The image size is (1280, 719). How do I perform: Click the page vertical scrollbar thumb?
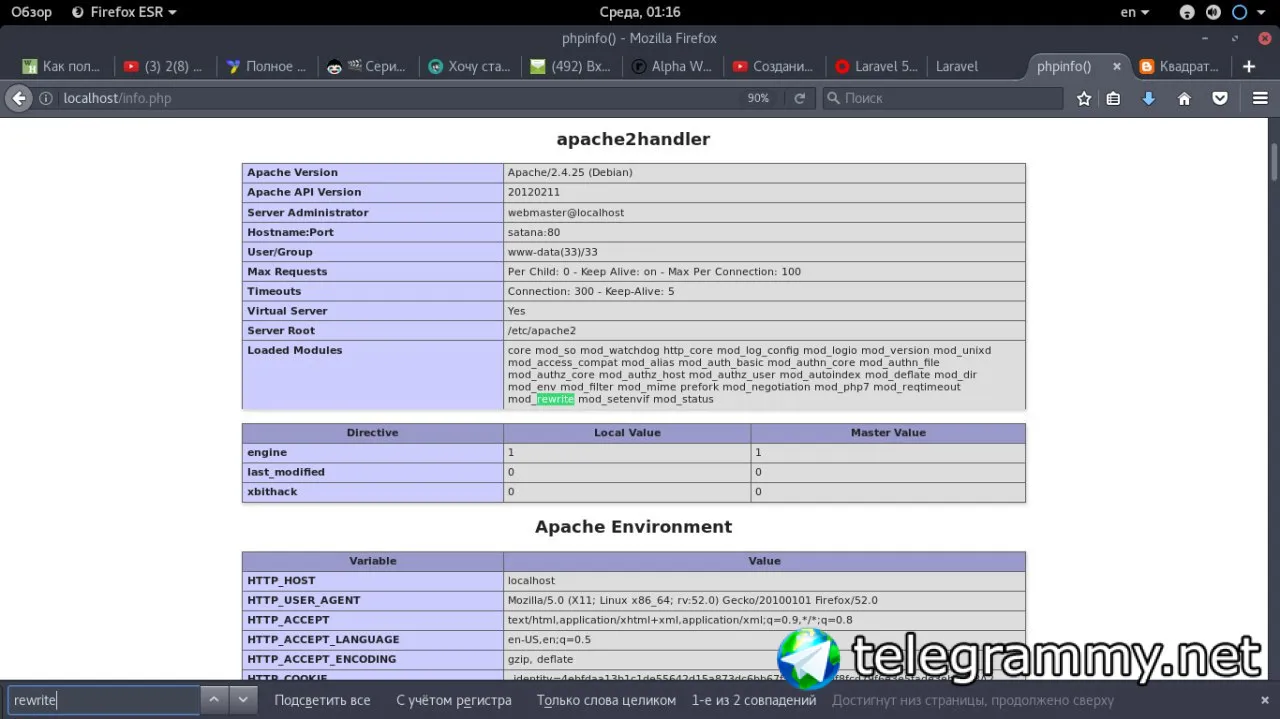(x=1274, y=160)
